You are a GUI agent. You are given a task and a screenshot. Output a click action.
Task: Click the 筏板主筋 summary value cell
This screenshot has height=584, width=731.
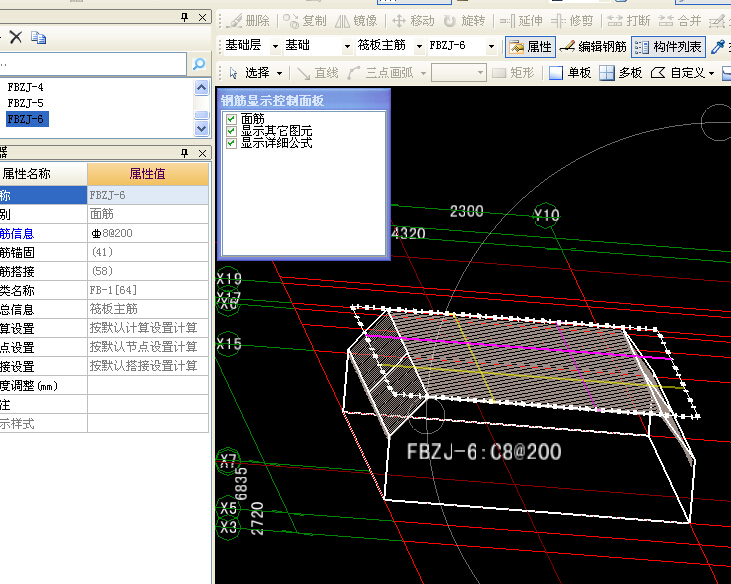click(x=148, y=309)
